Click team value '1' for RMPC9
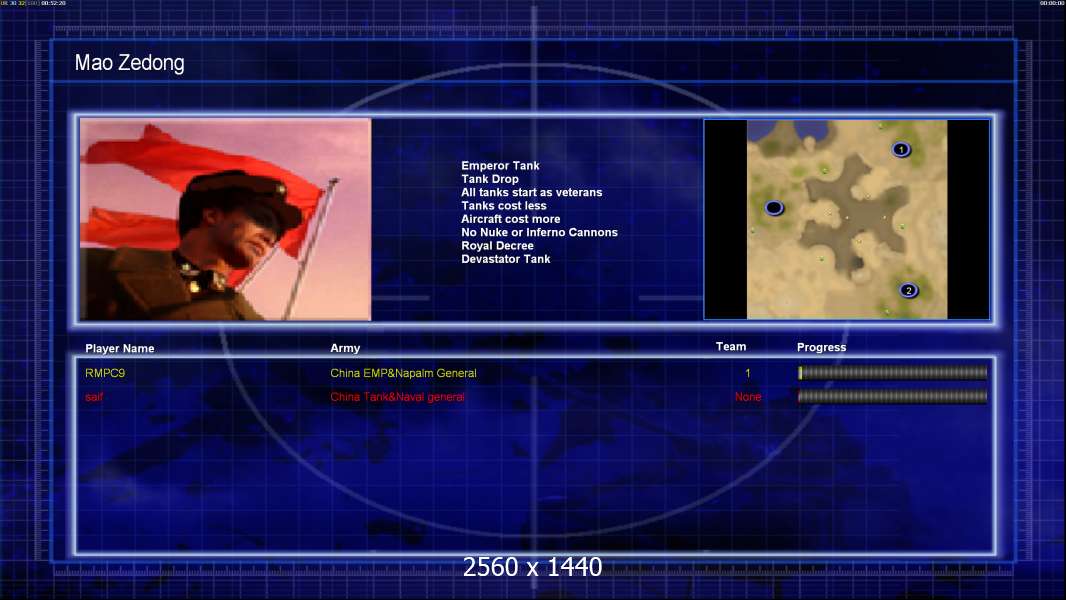The height and width of the screenshot is (600, 1066). (748, 373)
